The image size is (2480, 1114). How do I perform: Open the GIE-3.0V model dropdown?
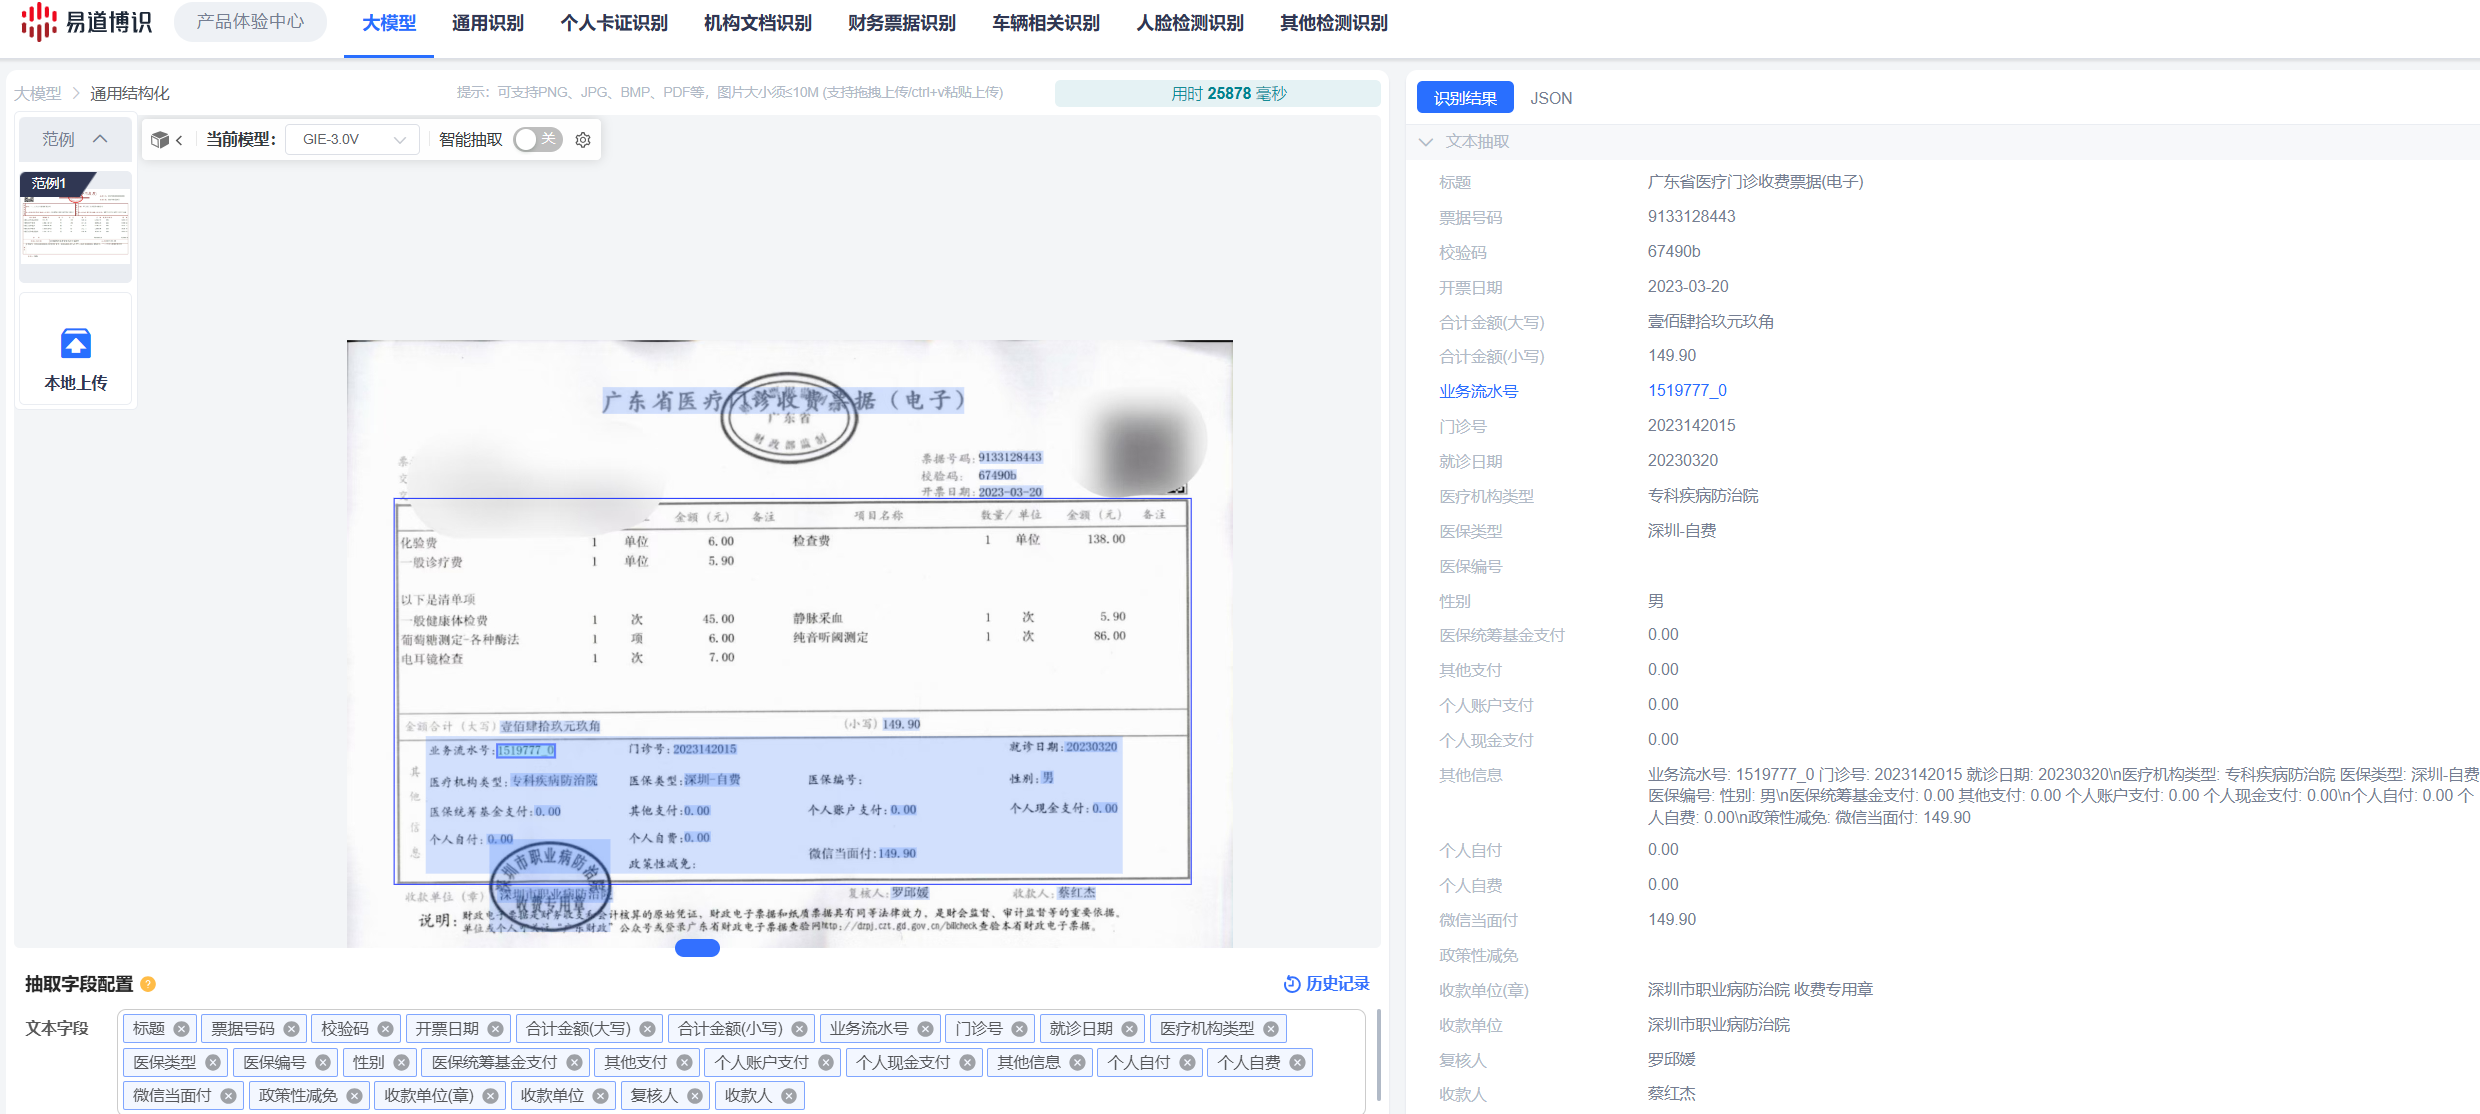click(353, 140)
